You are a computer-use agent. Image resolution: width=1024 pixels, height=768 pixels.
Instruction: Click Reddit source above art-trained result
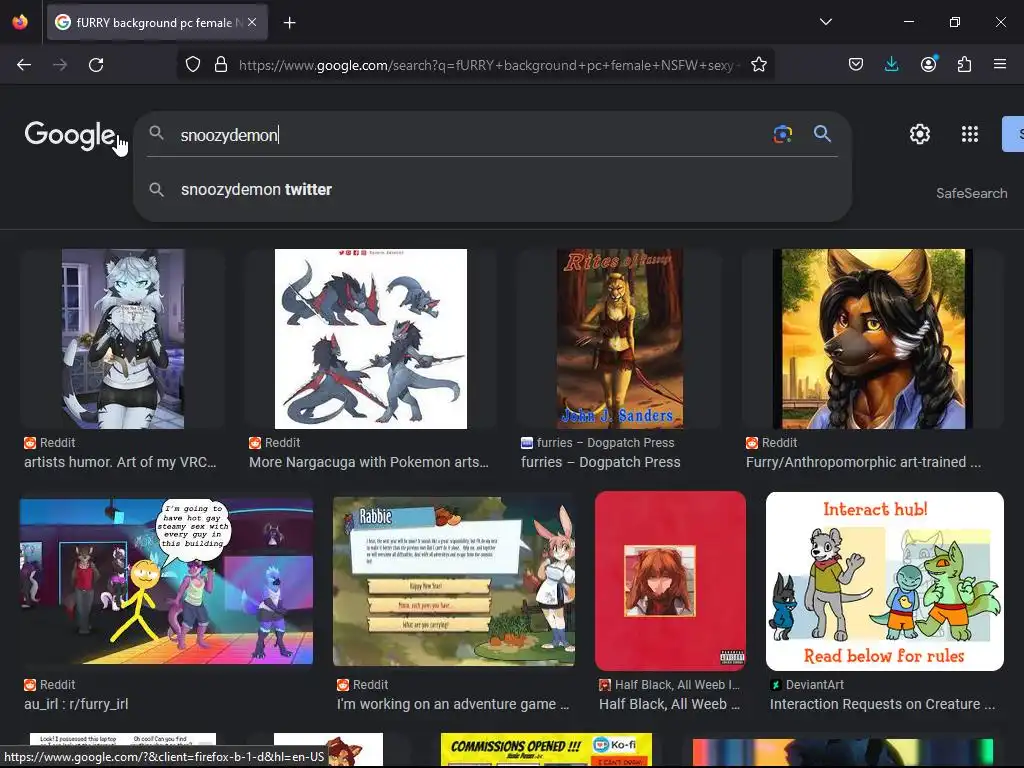click(x=771, y=443)
